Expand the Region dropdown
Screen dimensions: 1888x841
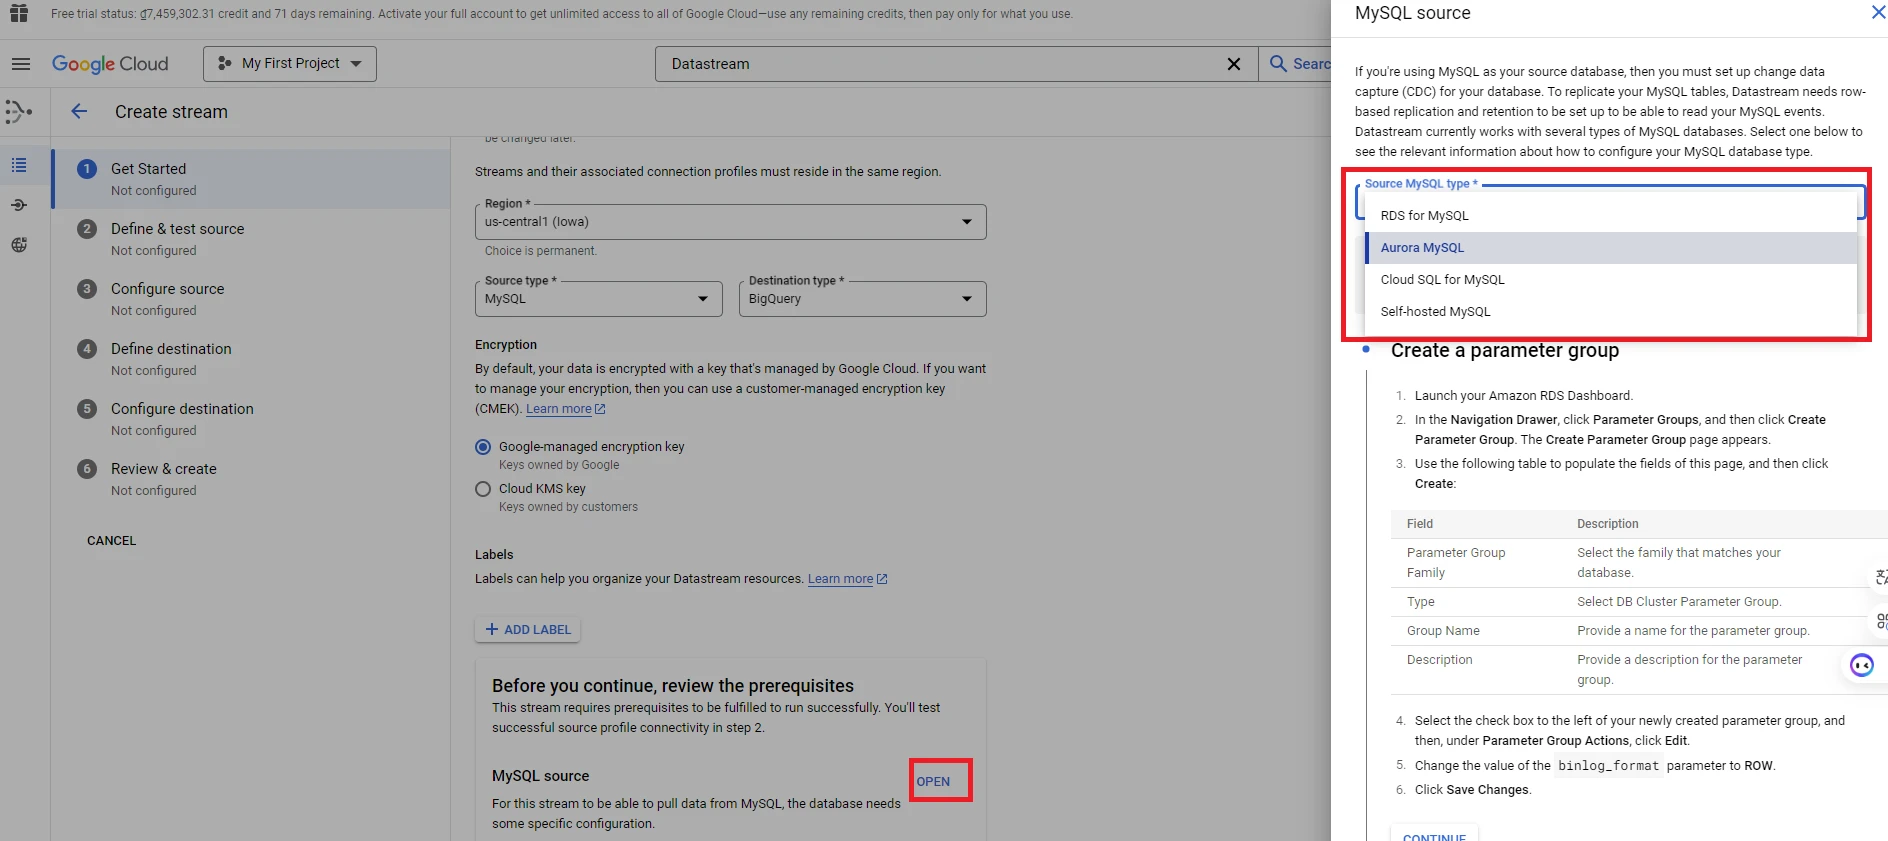[x=730, y=222]
